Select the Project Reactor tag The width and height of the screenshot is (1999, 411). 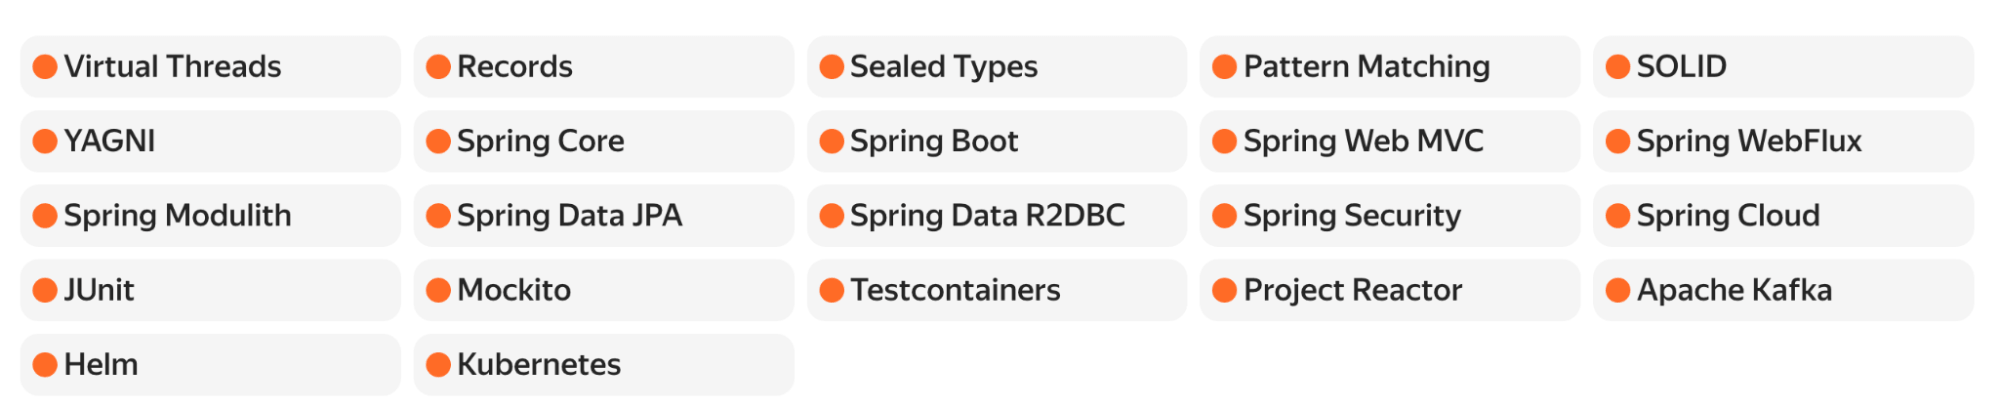[x=1390, y=290]
